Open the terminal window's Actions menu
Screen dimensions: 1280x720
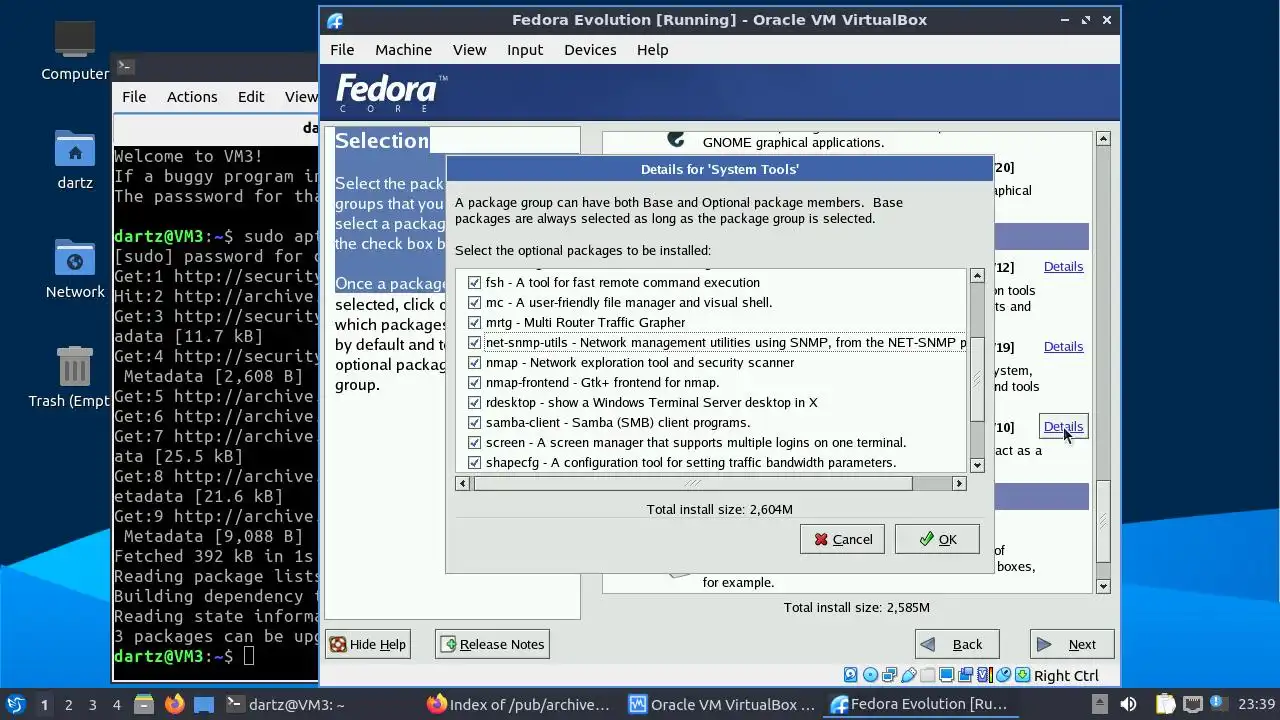192,96
